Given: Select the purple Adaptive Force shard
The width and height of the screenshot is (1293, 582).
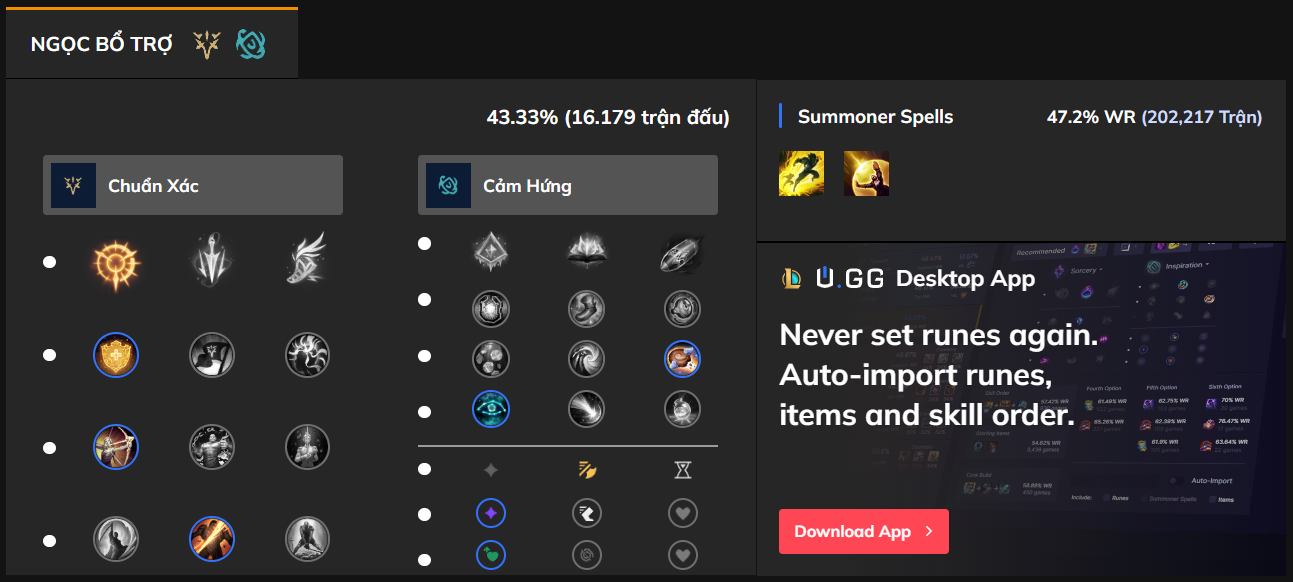Looking at the screenshot, I should click(x=491, y=514).
